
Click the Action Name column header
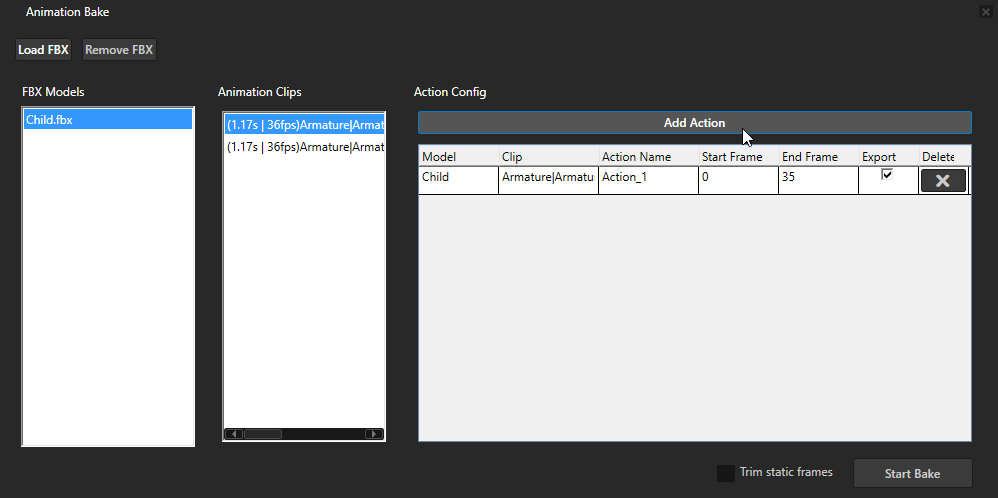[x=649, y=157]
